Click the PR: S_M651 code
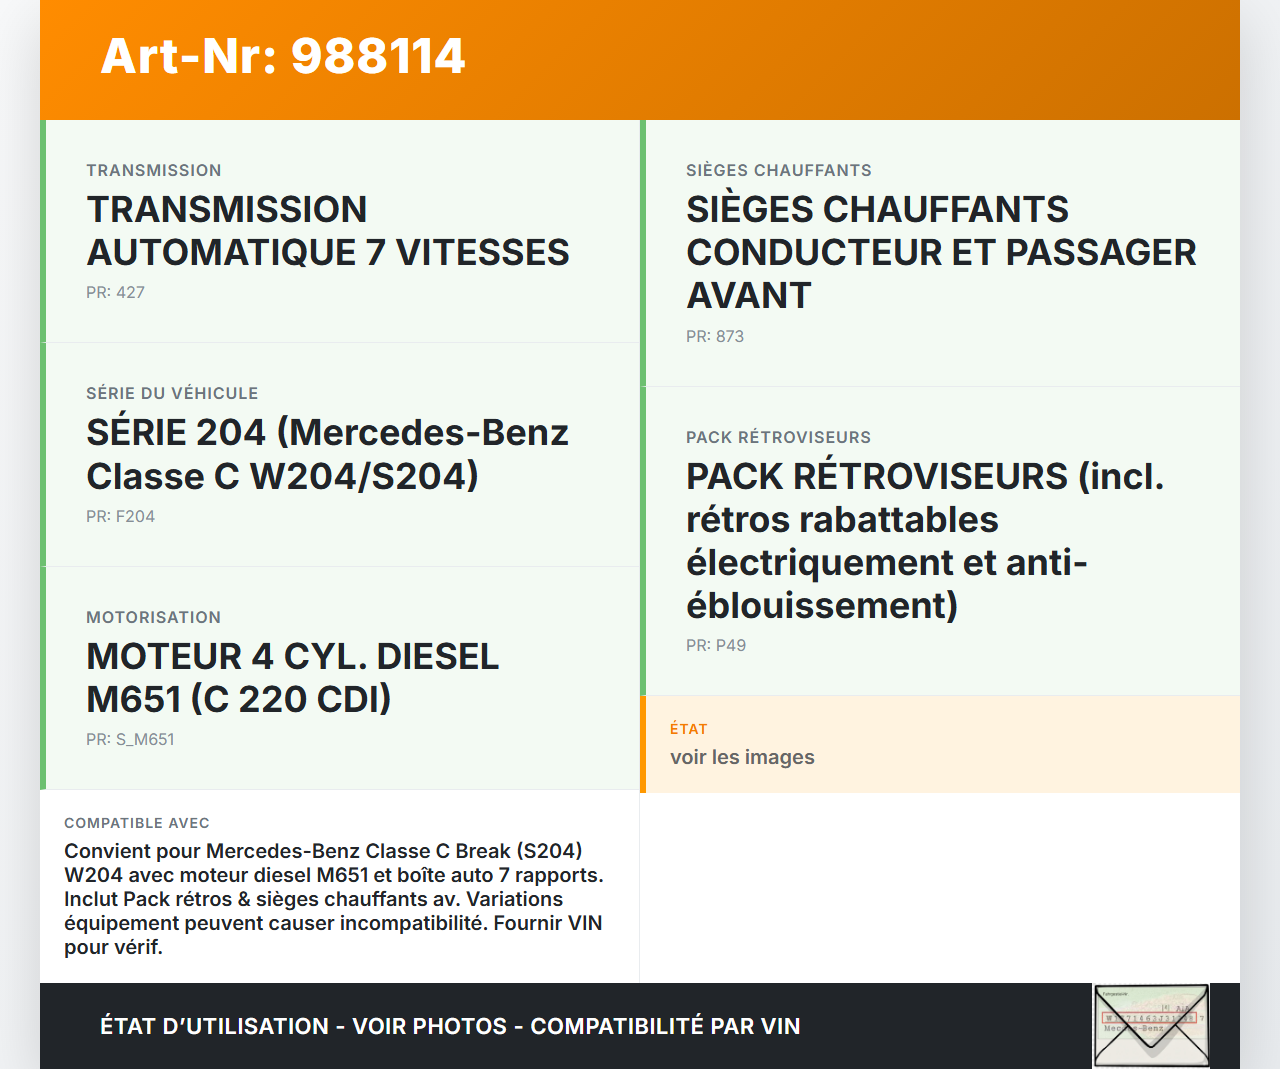 [x=130, y=740]
